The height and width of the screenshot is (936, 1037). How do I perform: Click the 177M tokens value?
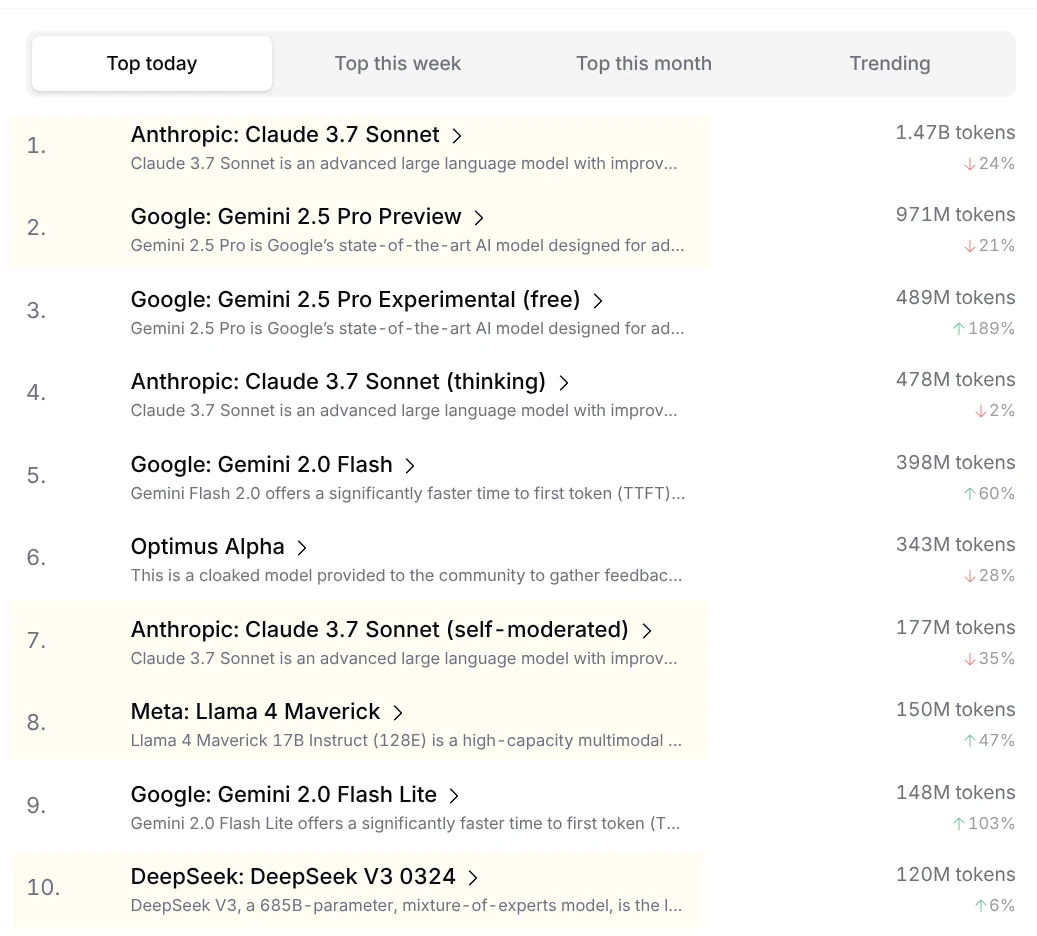point(955,627)
